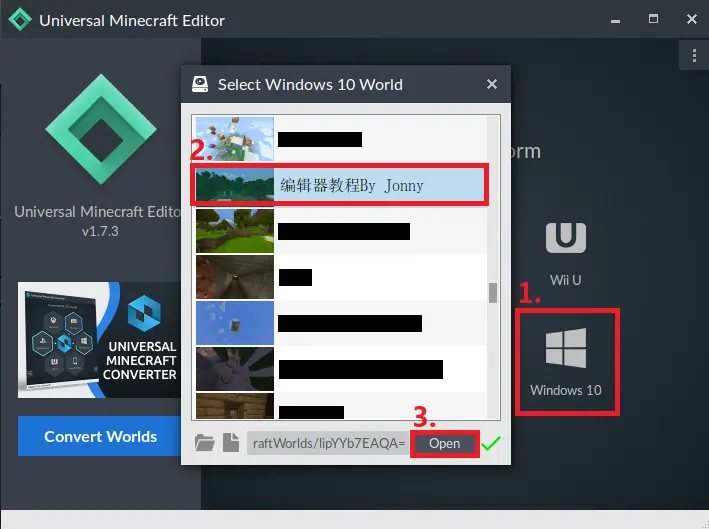The image size is (709, 529).
Task: Click the green checkmark next to Open
Action: pyautogui.click(x=490, y=443)
